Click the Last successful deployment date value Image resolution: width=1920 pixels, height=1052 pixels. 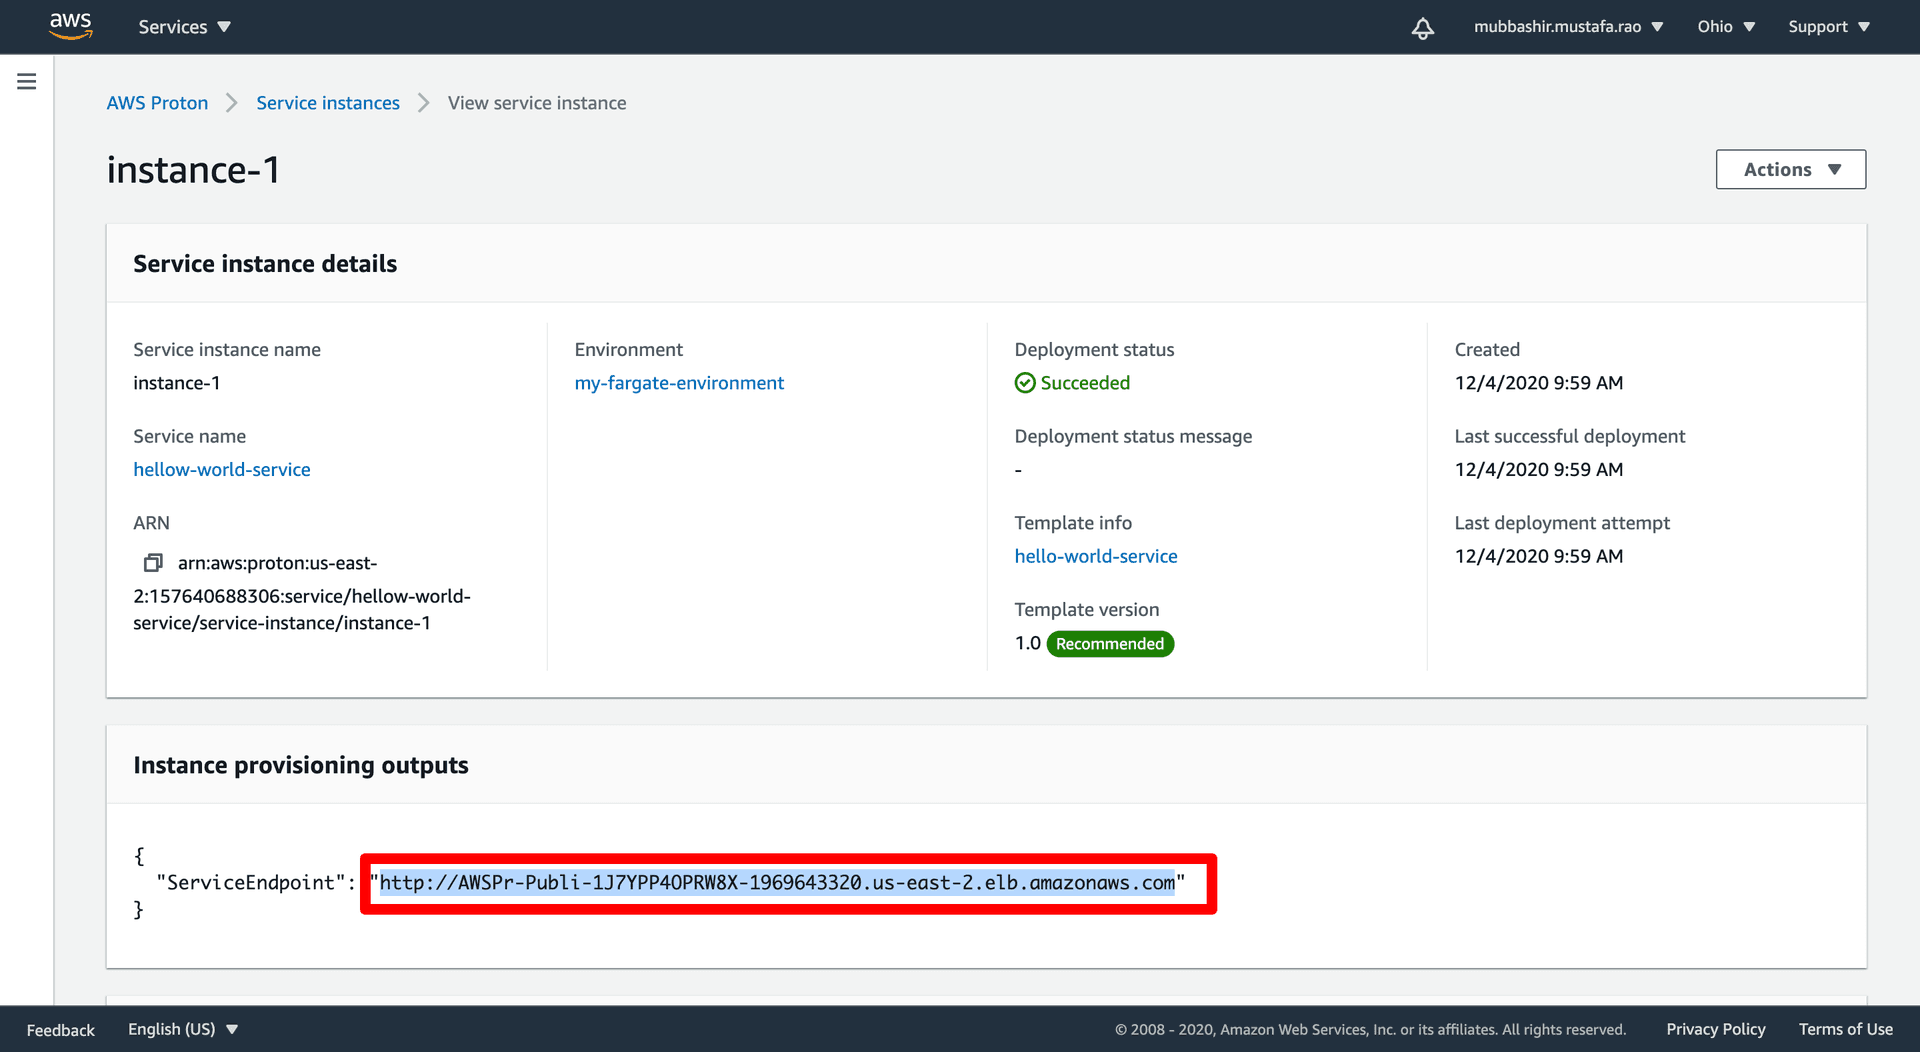tap(1538, 470)
